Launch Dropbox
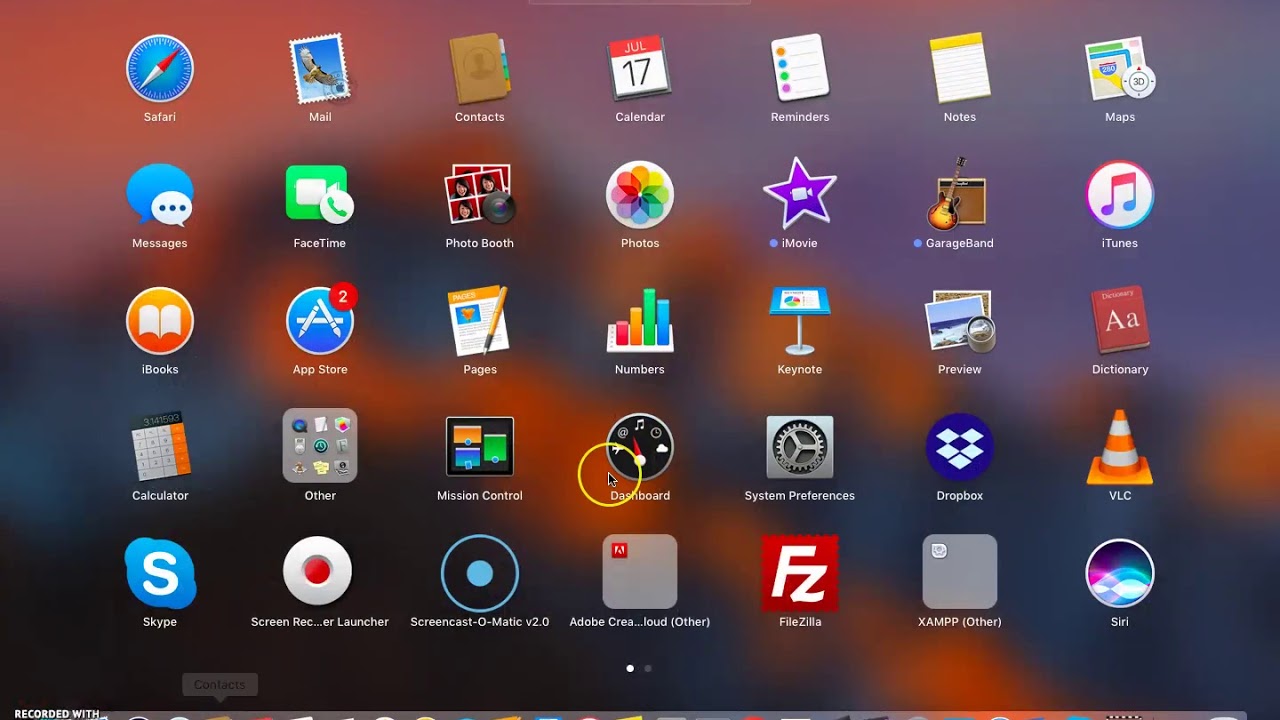Screen dimensions: 1280x720 click(960, 447)
